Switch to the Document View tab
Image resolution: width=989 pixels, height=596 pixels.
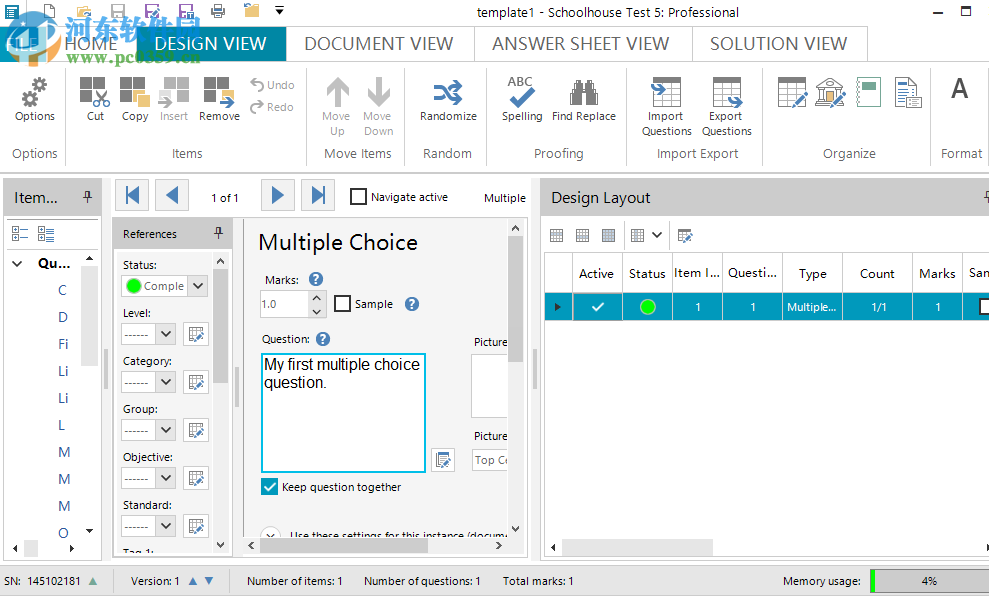tap(378, 44)
